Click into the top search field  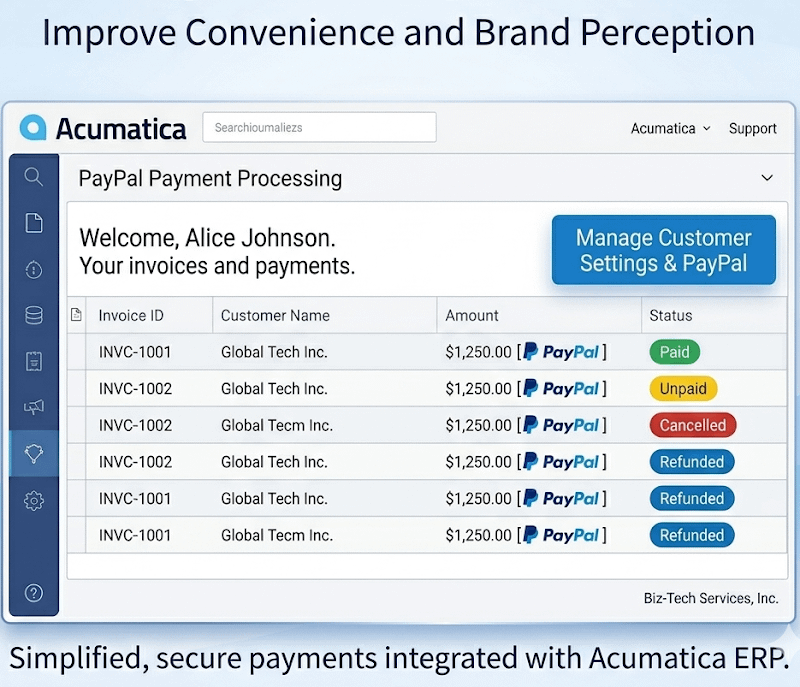(x=319, y=128)
